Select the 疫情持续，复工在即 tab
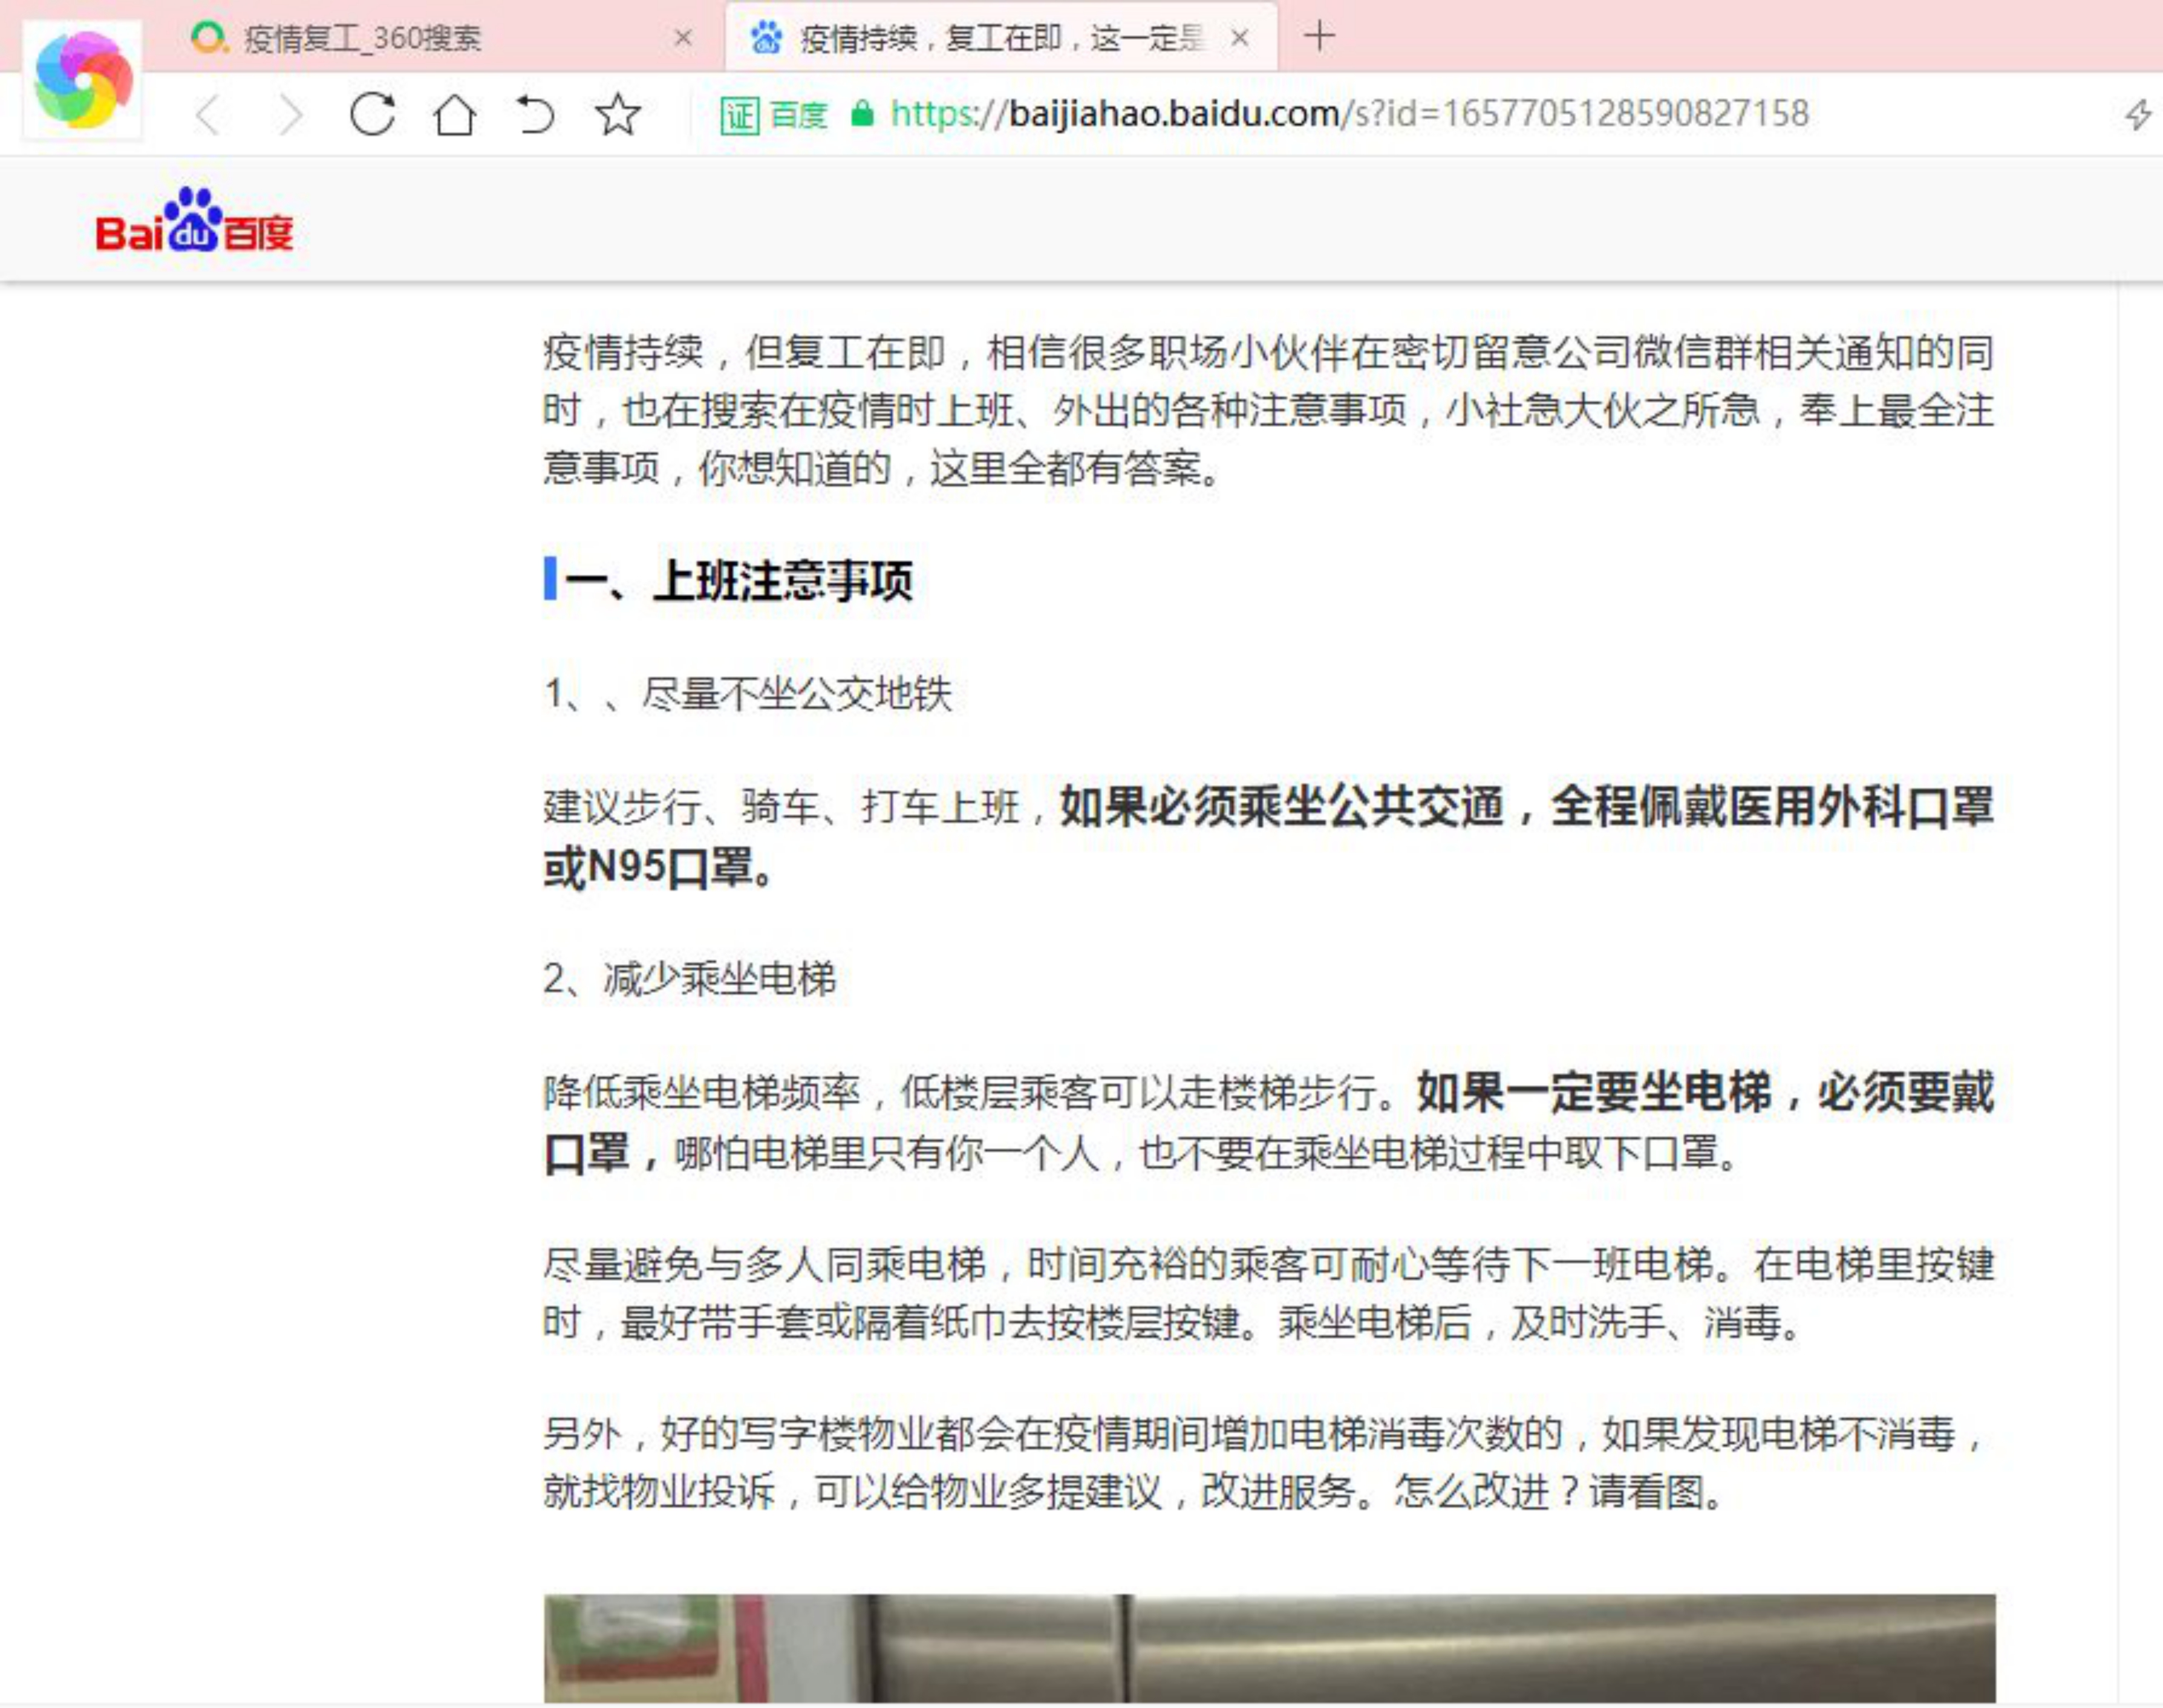2163x1708 pixels. tap(1000, 39)
